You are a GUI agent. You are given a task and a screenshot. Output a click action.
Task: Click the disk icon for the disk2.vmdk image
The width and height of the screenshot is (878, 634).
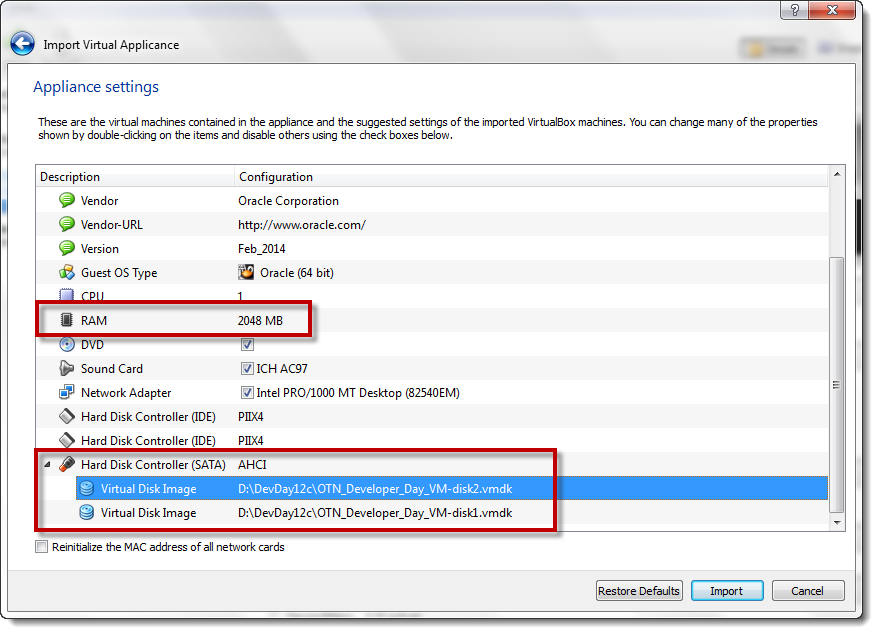click(87, 488)
